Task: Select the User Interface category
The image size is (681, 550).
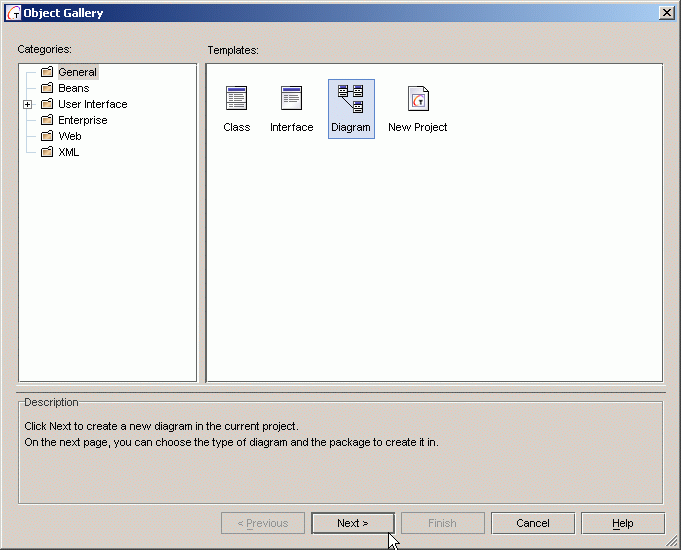Action: (92, 104)
